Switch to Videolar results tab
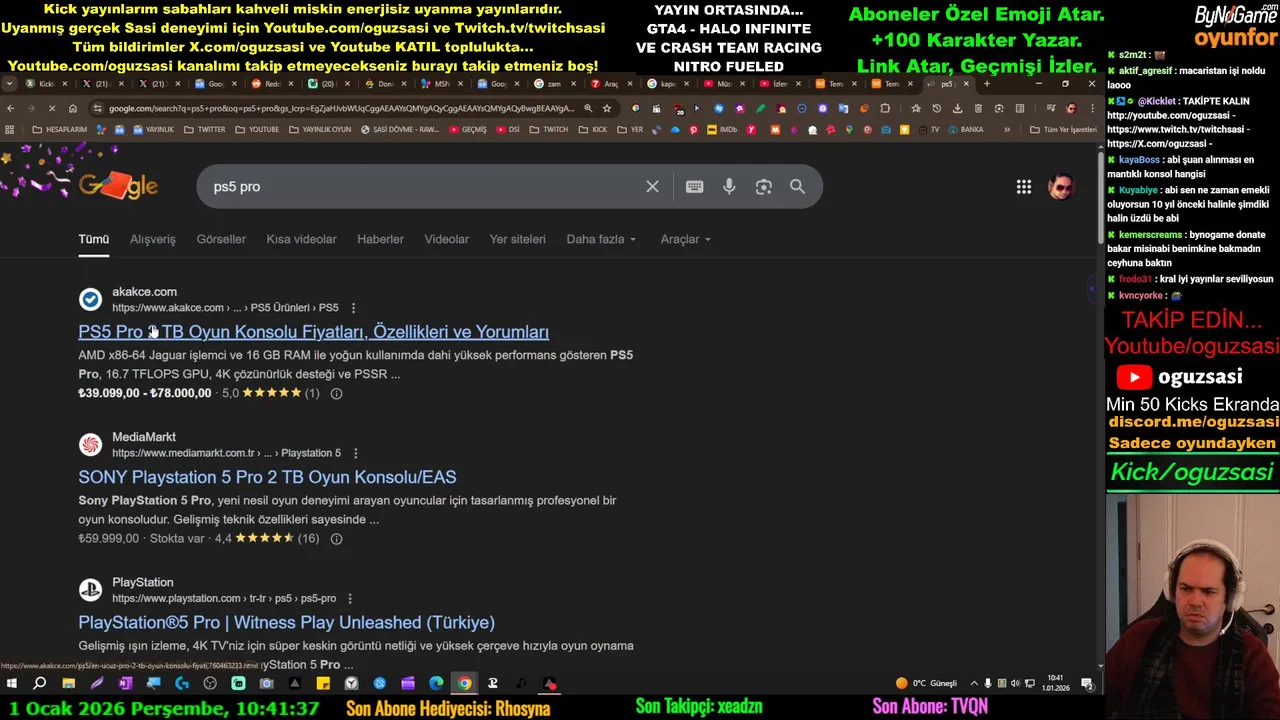Viewport: 1280px width, 720px height. click(x=446, y=239)
